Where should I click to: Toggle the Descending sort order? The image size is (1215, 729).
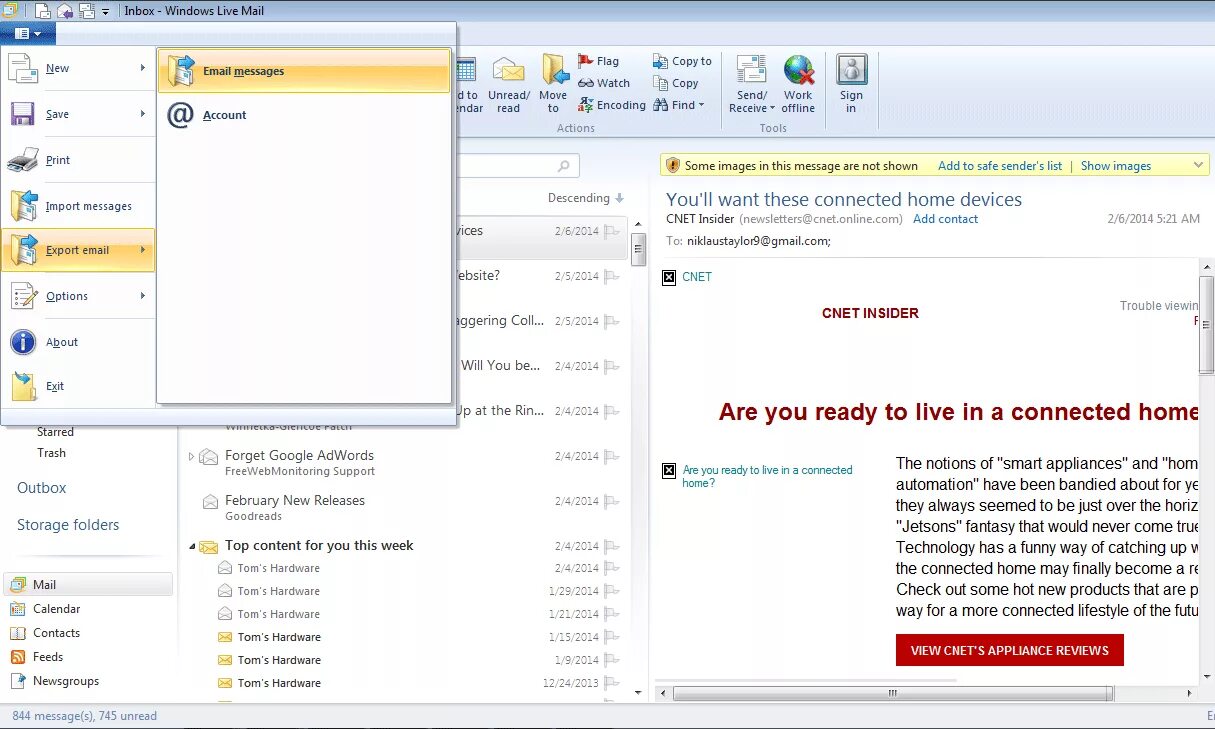click(586, 198)
